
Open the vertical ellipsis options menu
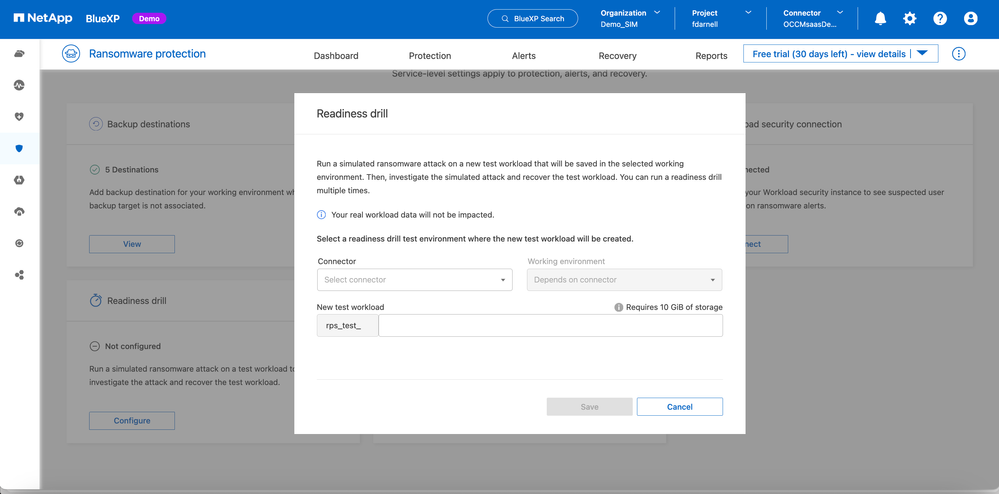pyautogui.click(x=958, y=54)
